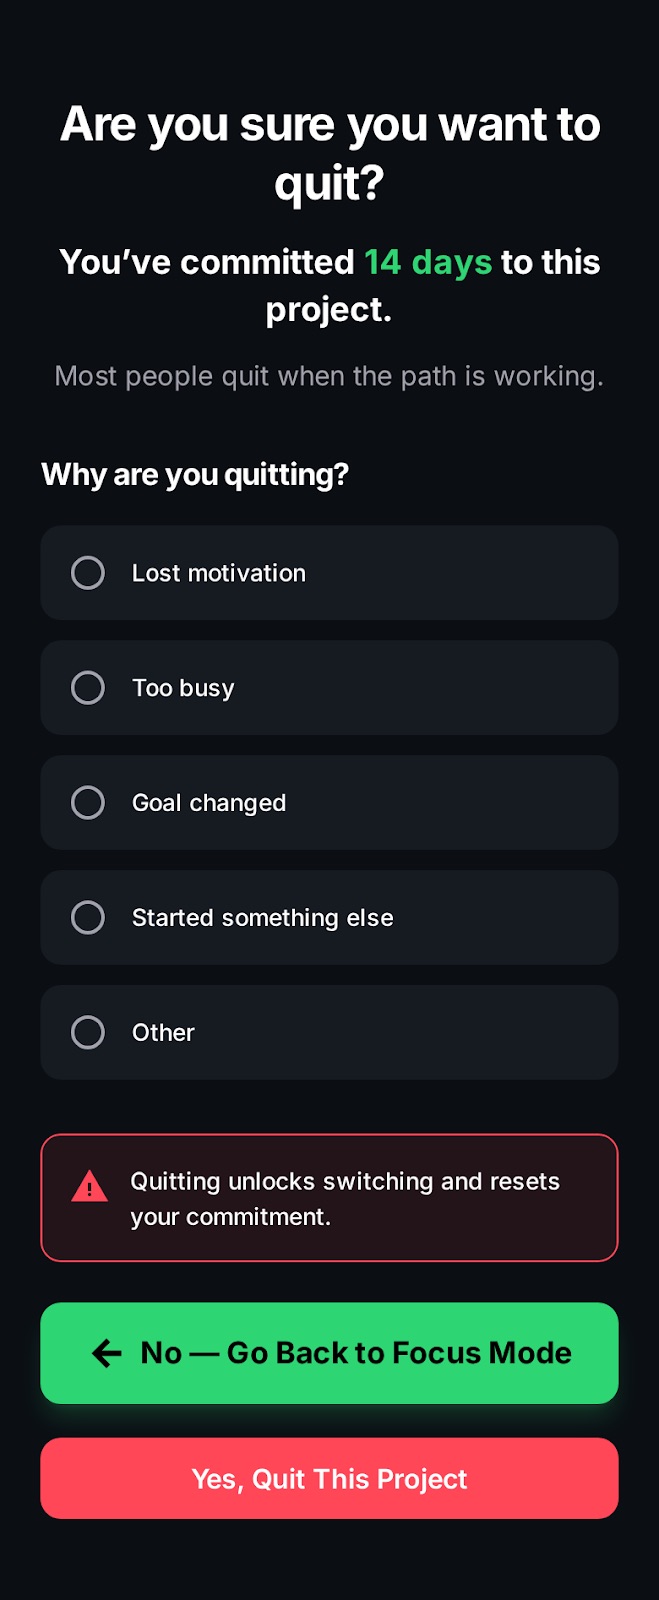Screen dimensions: 659x1600
Task: Click the green 14 days text
Action: pyautogui.click(x=429, y=262)
